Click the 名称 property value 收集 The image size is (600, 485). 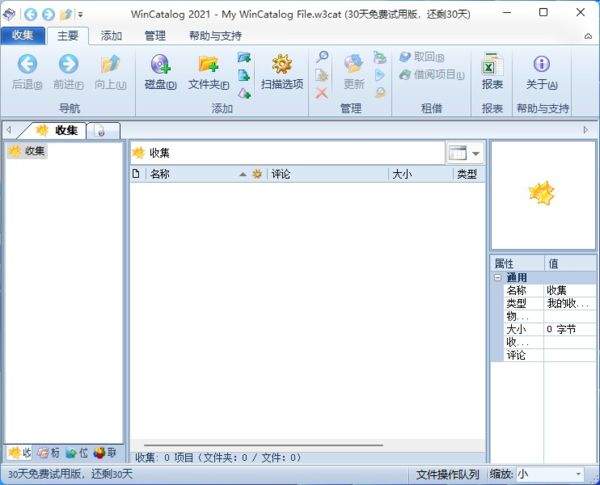click(x=570, y=290)
